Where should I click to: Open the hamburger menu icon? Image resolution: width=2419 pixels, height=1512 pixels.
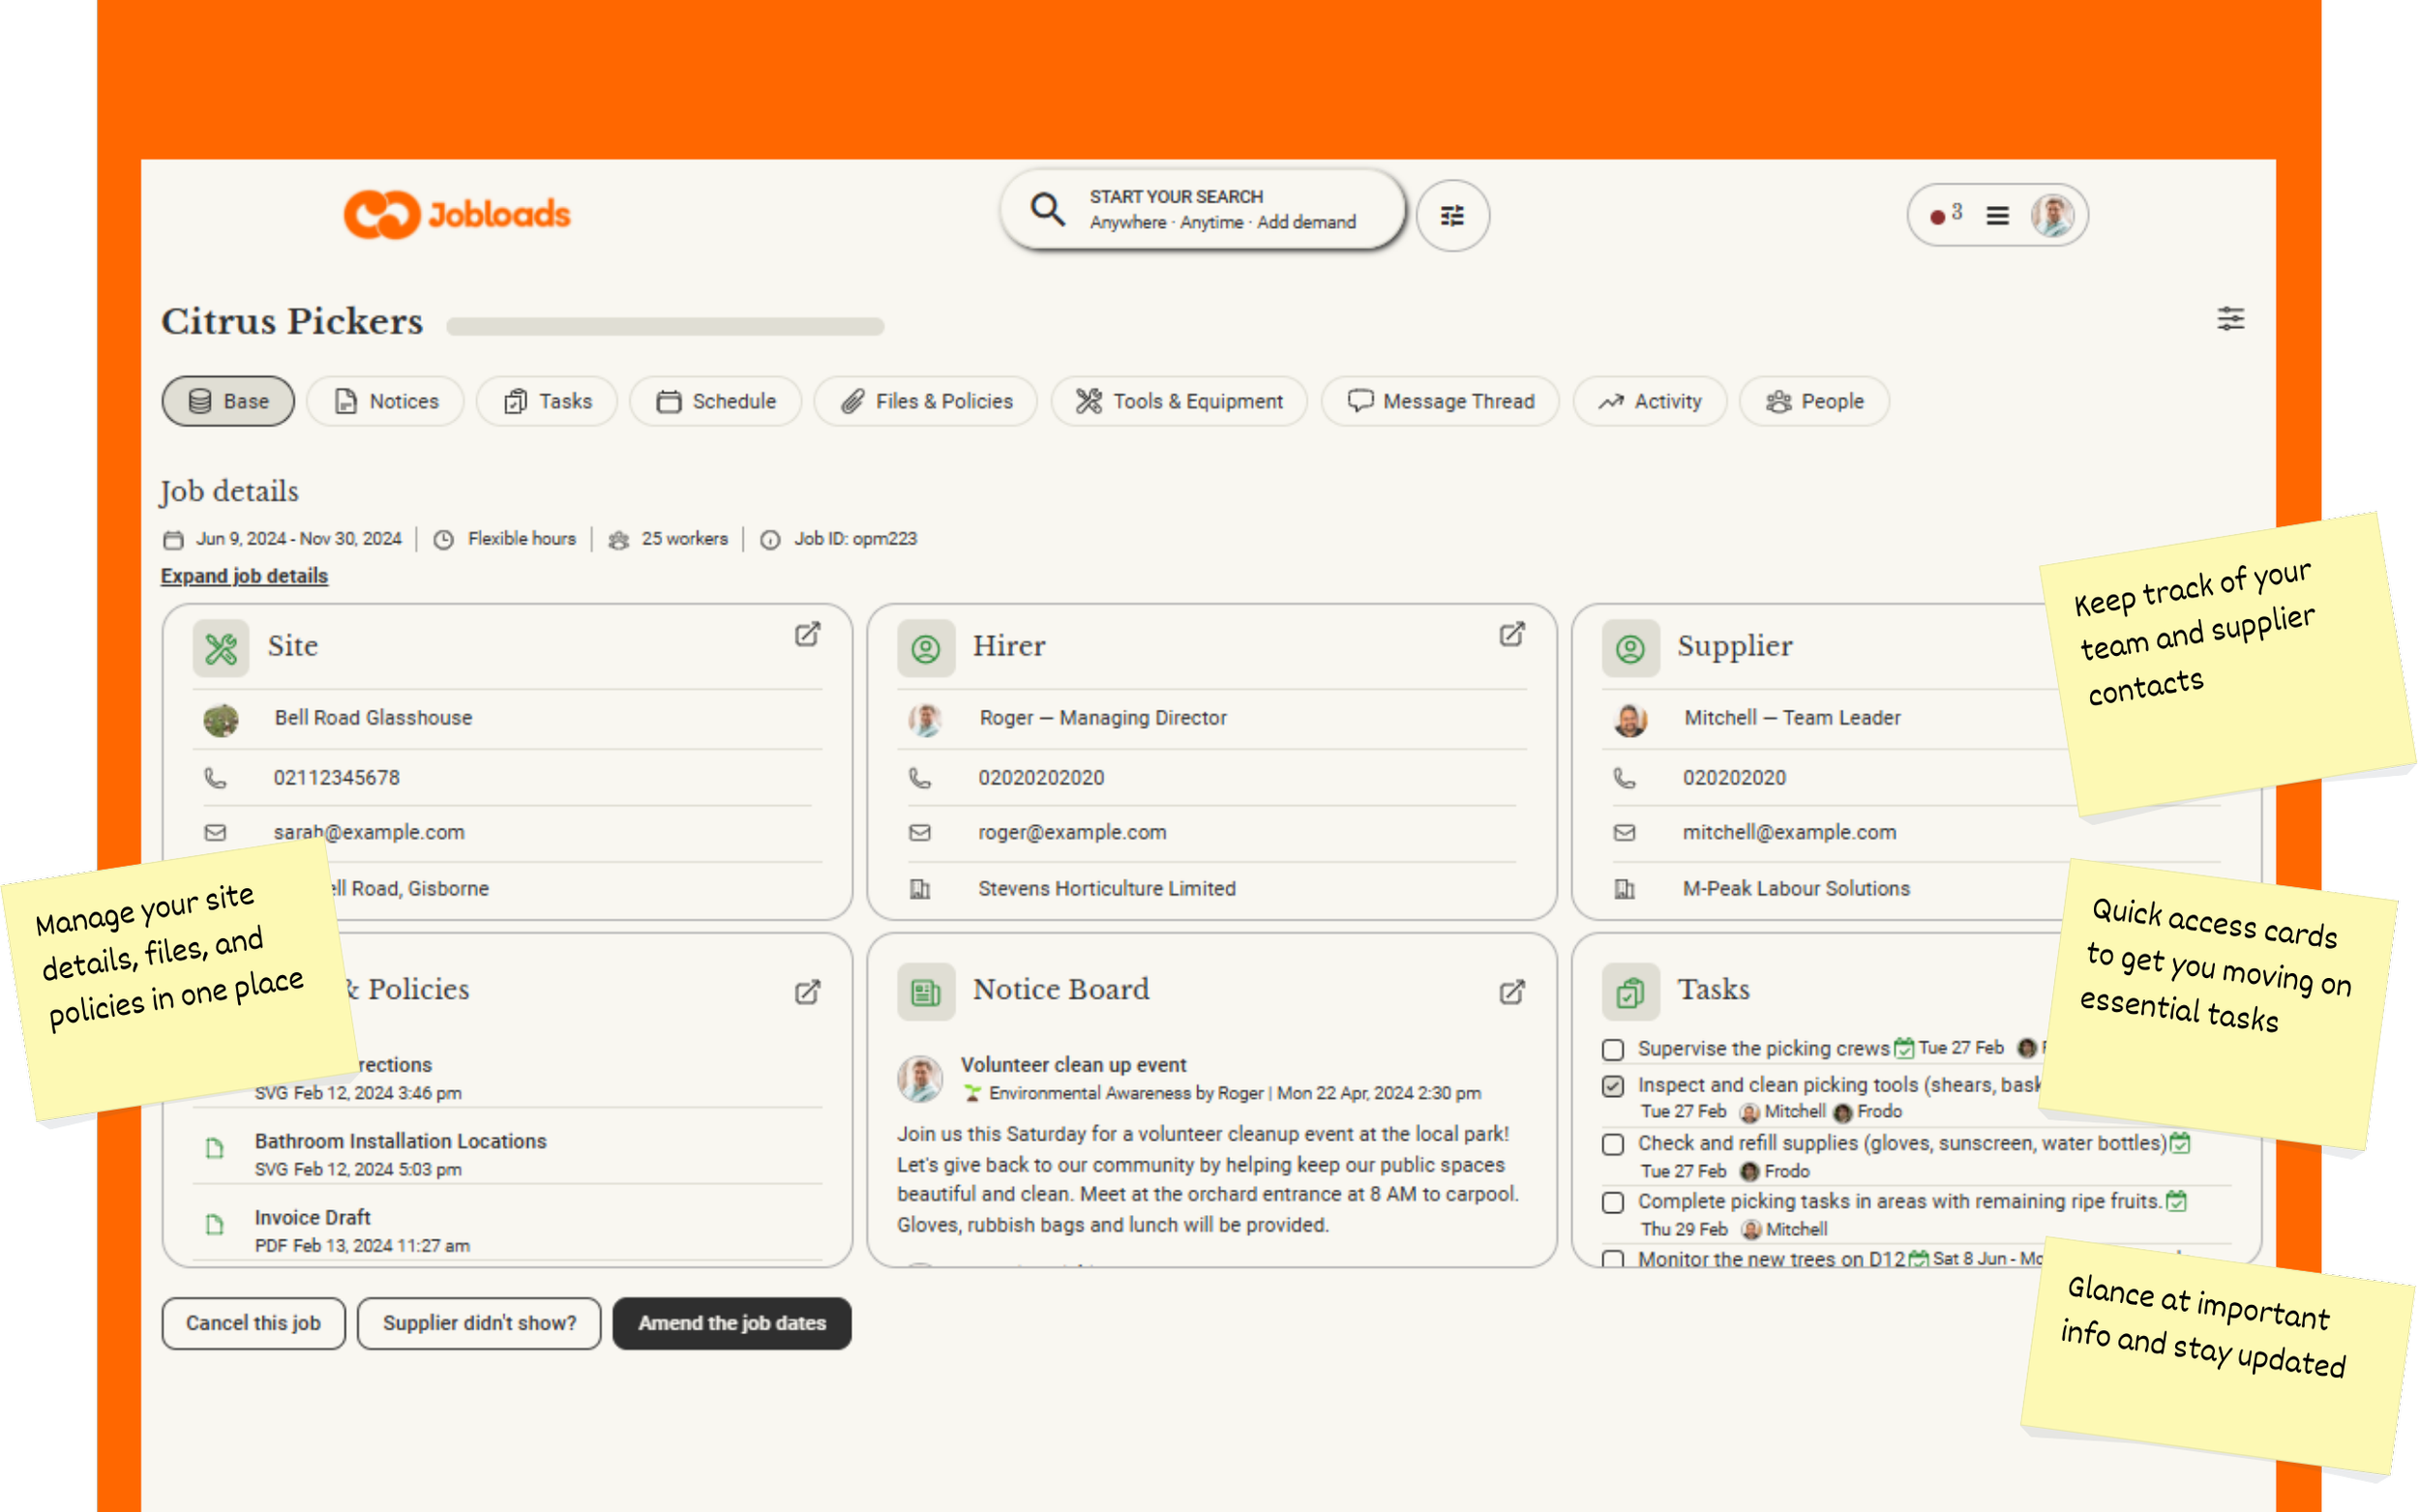click(1997, 215)
